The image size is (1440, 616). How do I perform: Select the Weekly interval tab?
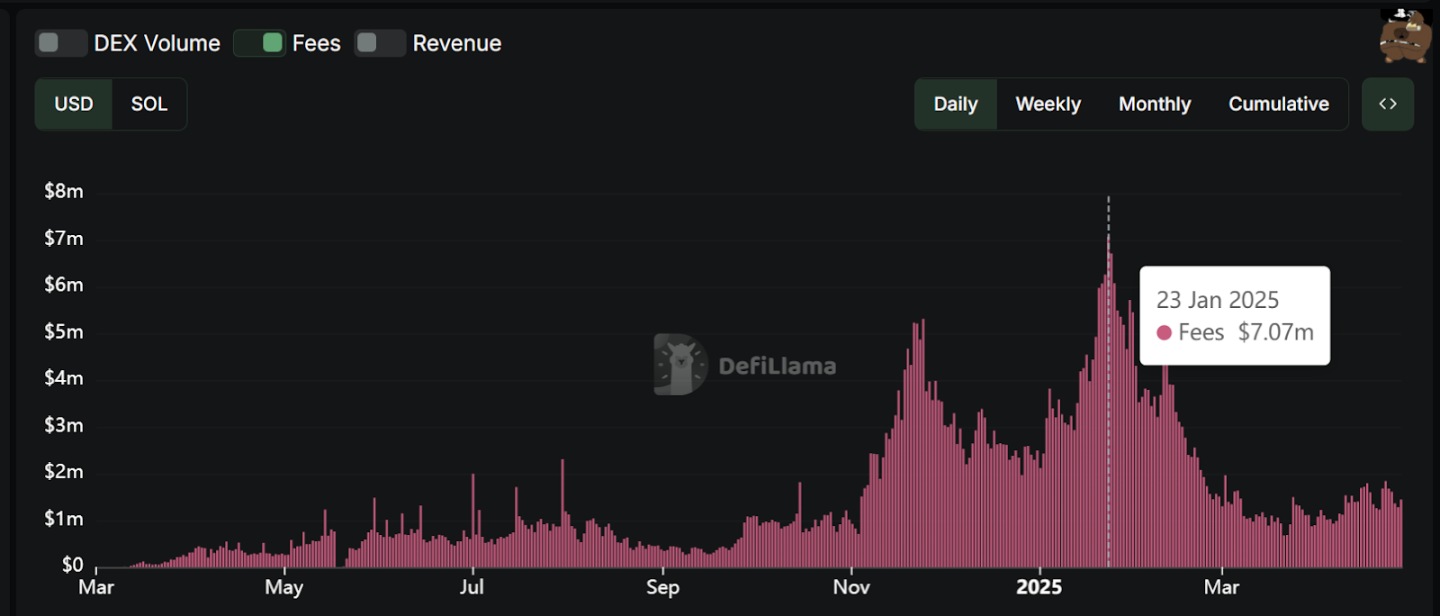(1047, 104)
